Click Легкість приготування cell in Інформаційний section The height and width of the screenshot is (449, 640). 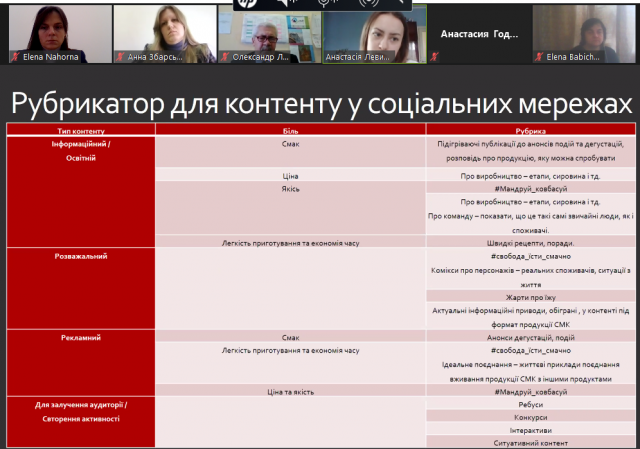click(x=290, y=243)
